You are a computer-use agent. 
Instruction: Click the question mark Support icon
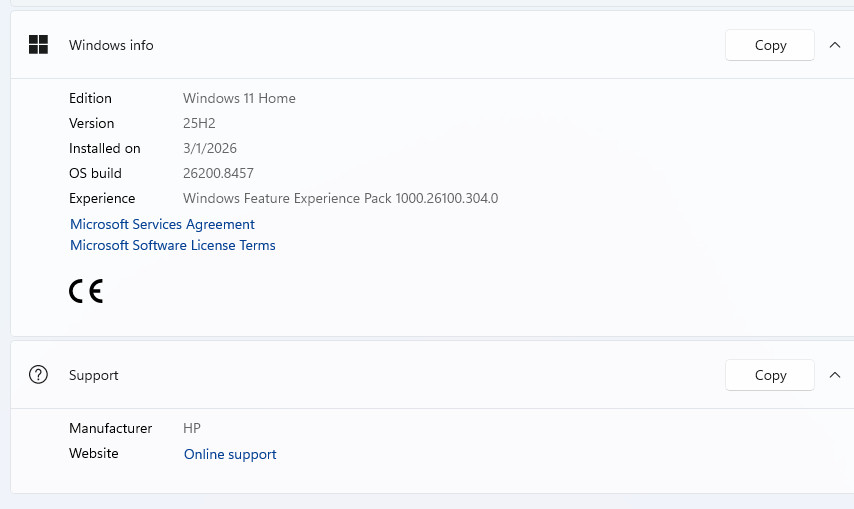[38, 375]
